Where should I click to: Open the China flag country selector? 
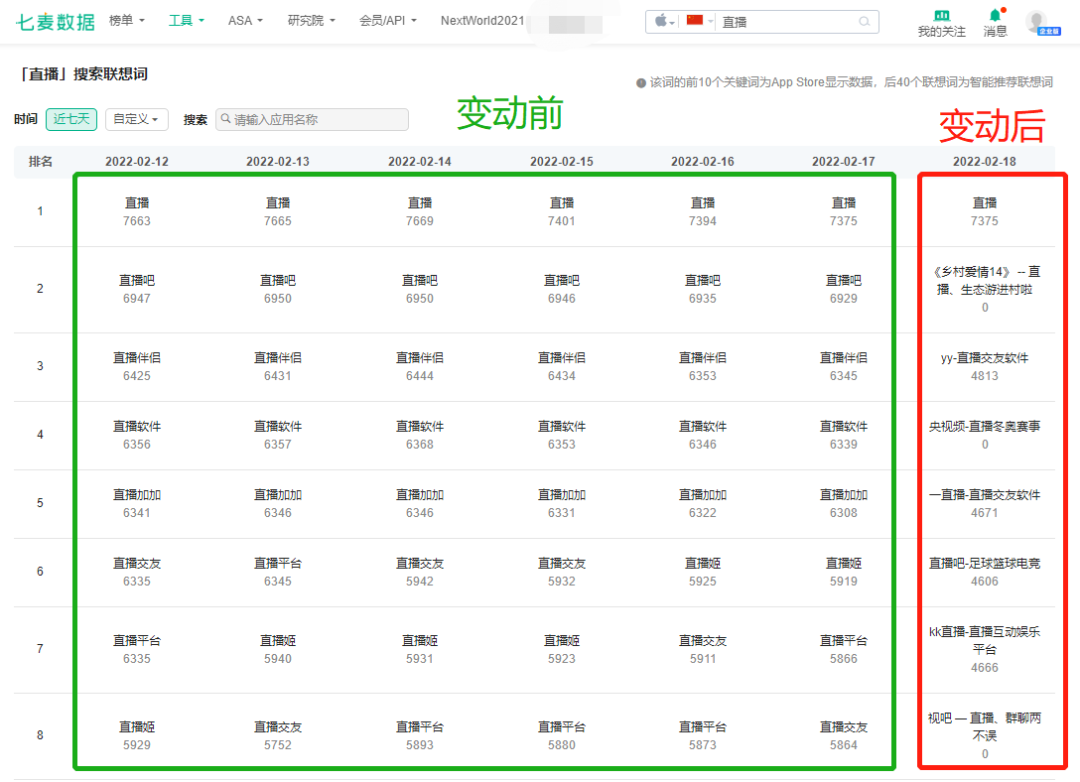pos(699,21)
